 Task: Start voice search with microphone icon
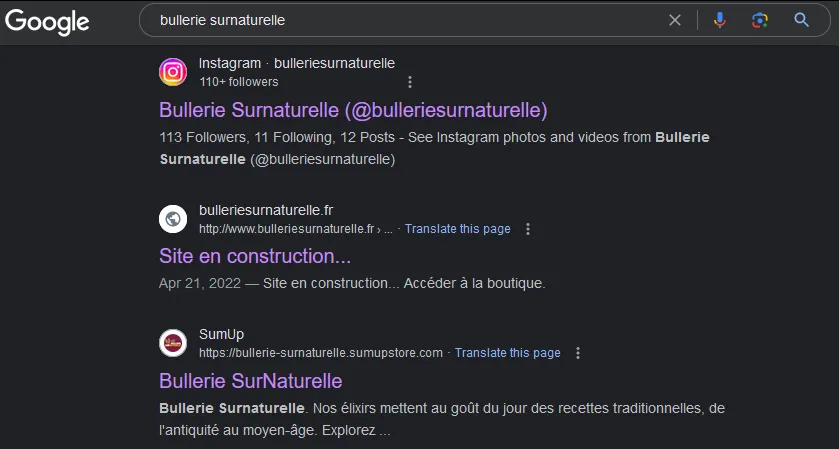click(x=720, y=20)
